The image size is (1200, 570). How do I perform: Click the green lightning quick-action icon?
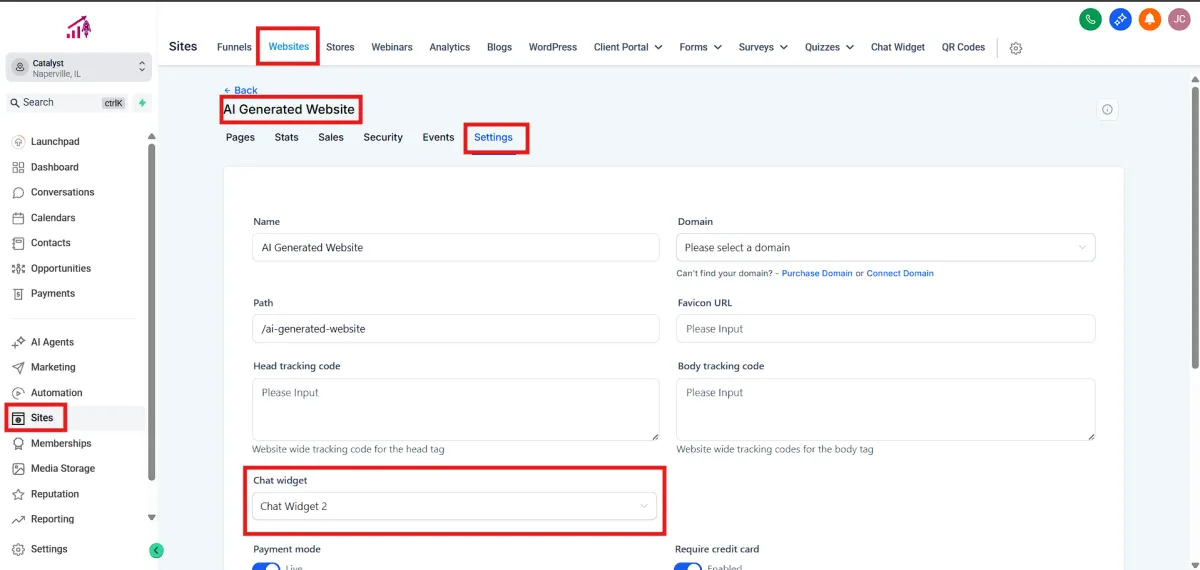[x=142, y=102]
